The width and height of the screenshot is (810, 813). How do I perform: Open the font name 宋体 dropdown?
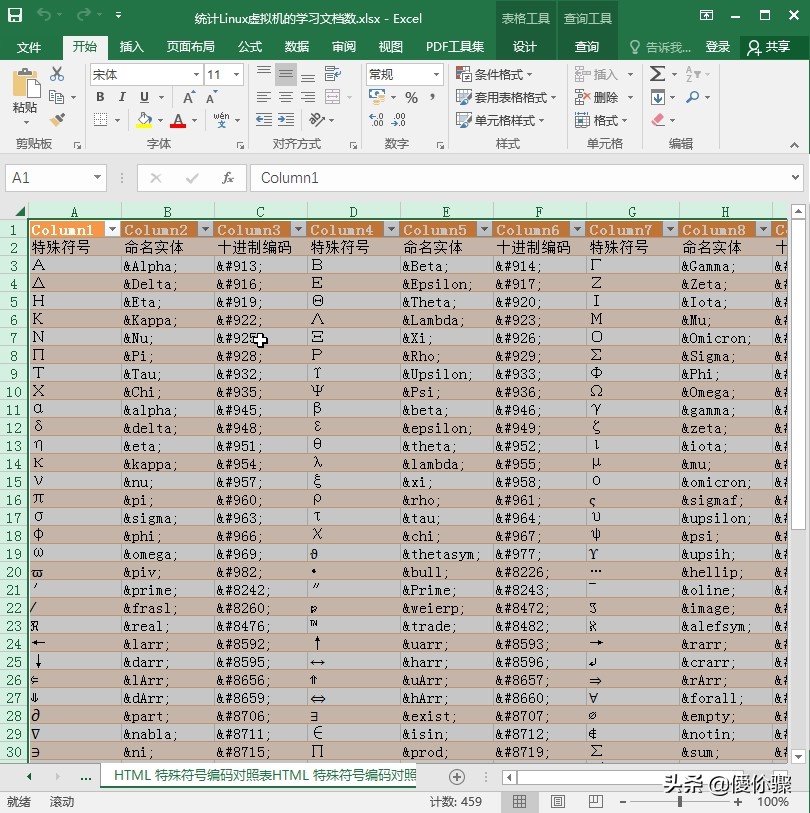coord(197,75)
